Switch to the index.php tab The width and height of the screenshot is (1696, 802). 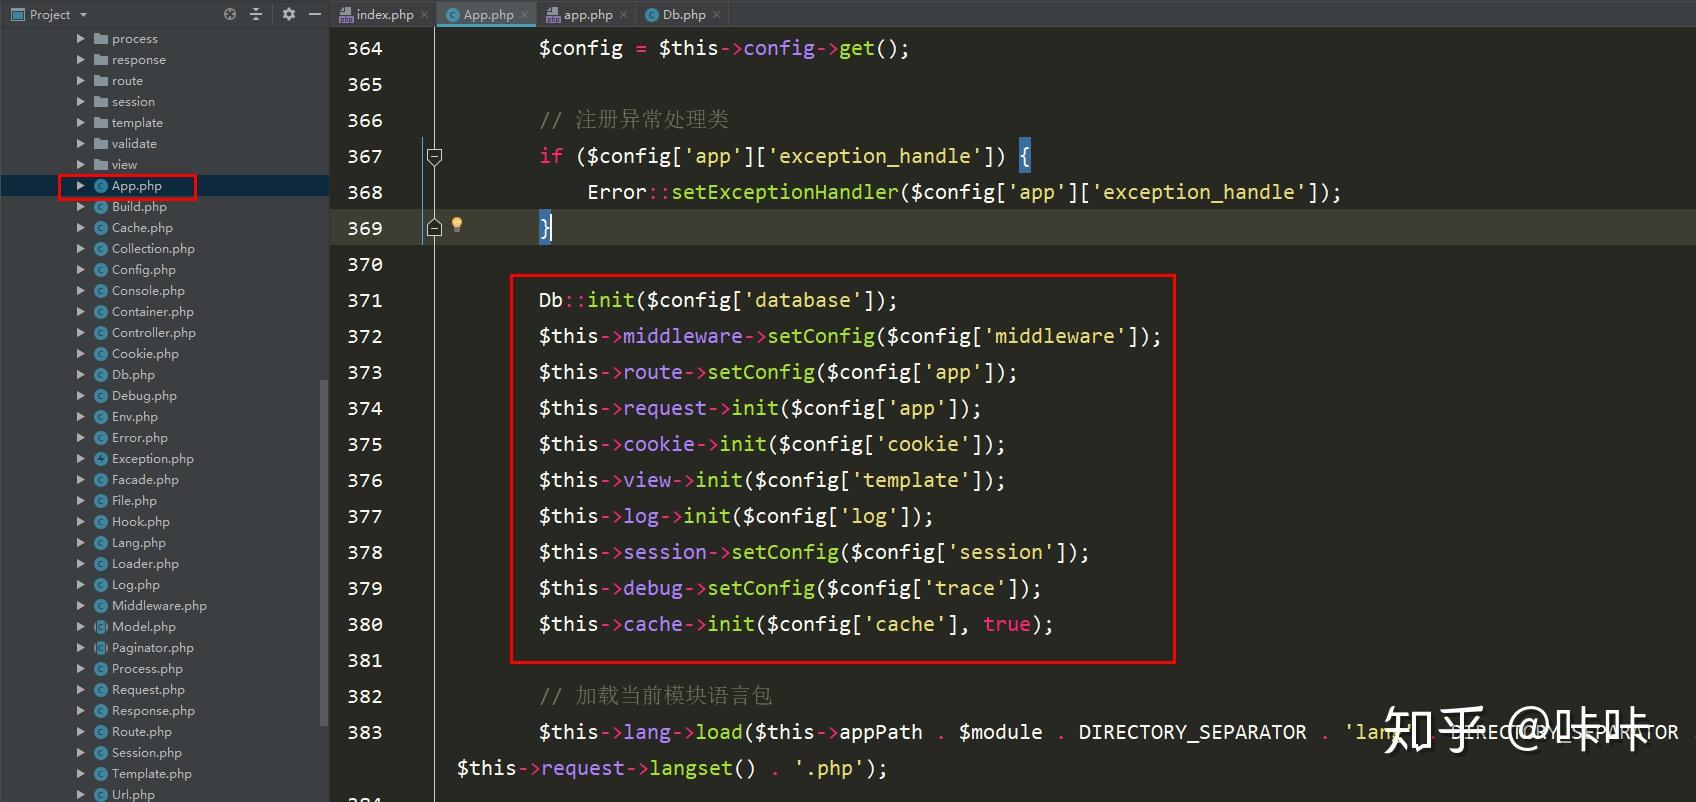pos(383,14)
